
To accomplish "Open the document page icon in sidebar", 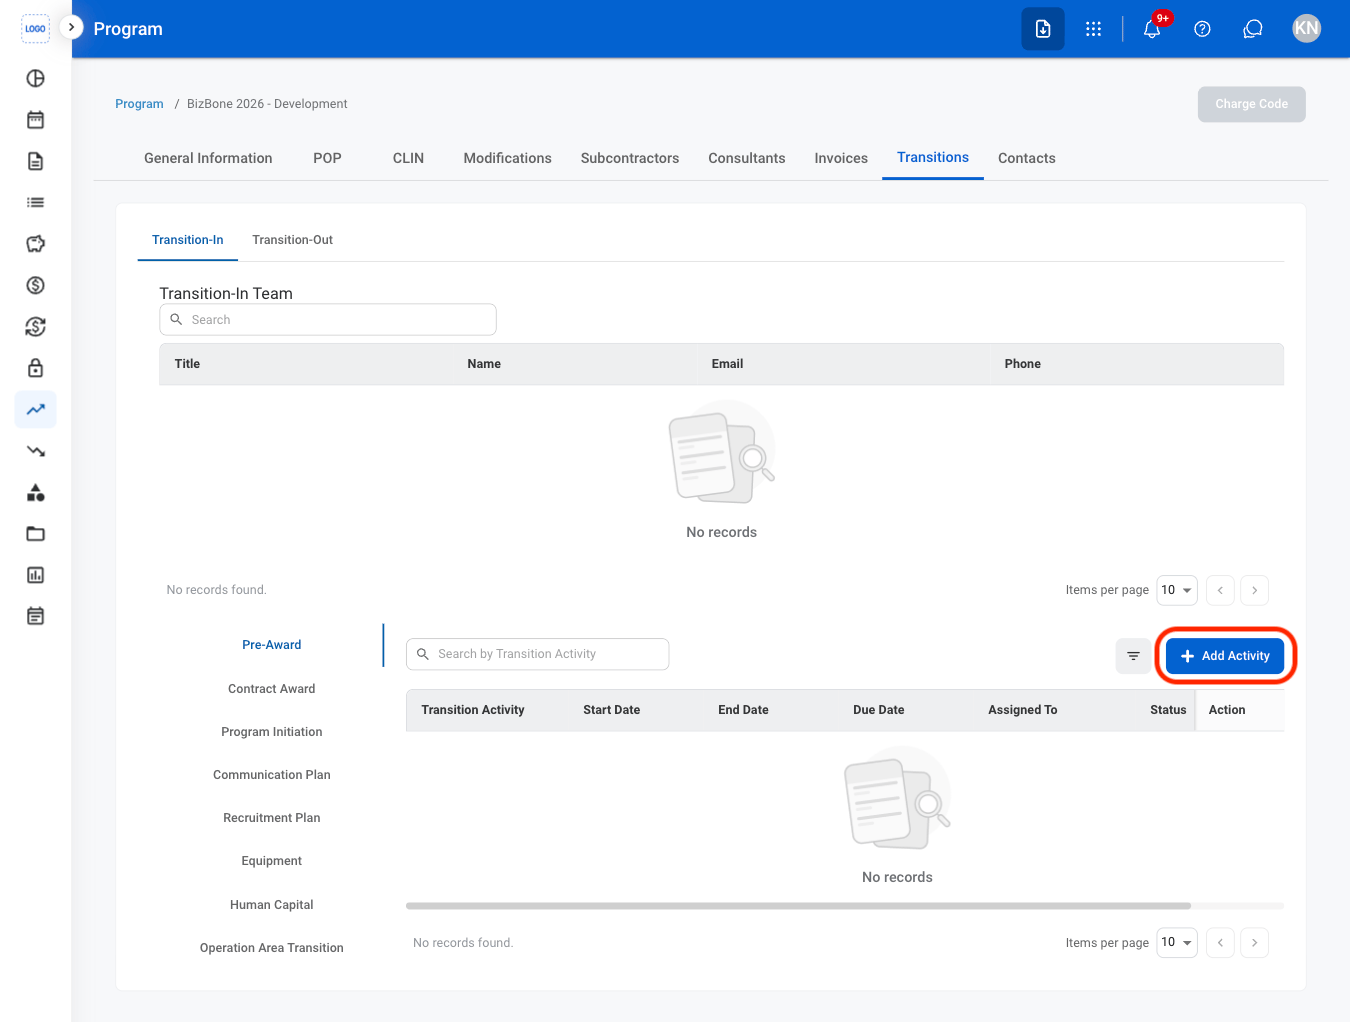I will point(35,161).
